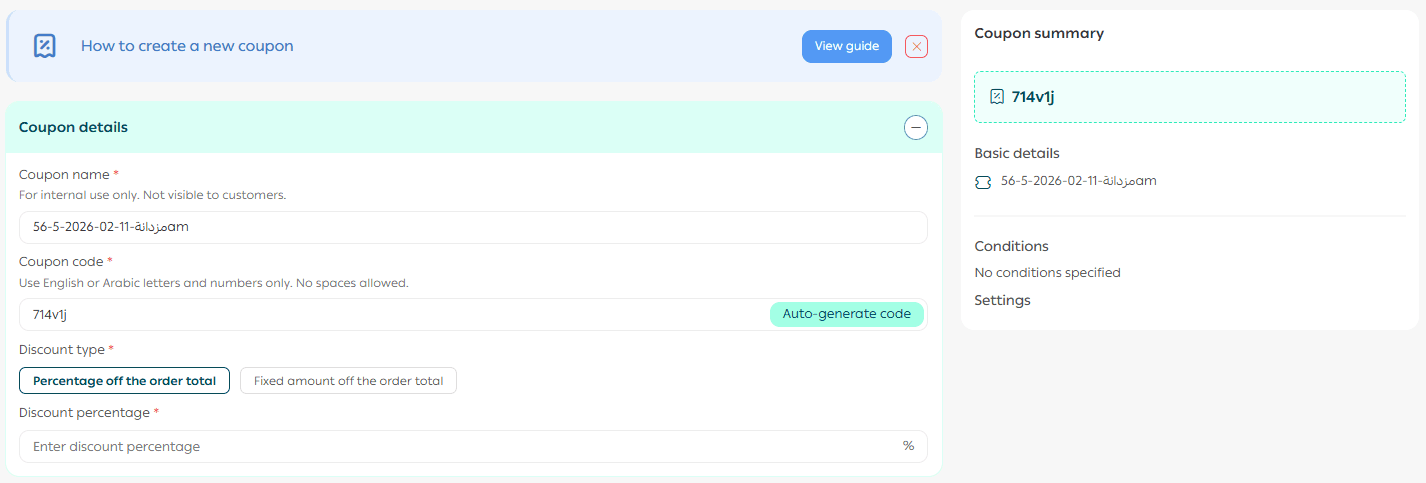Click the Settings heading in summary
This screenshot has width=1426, height=483.
click(x=1002, y=300)
